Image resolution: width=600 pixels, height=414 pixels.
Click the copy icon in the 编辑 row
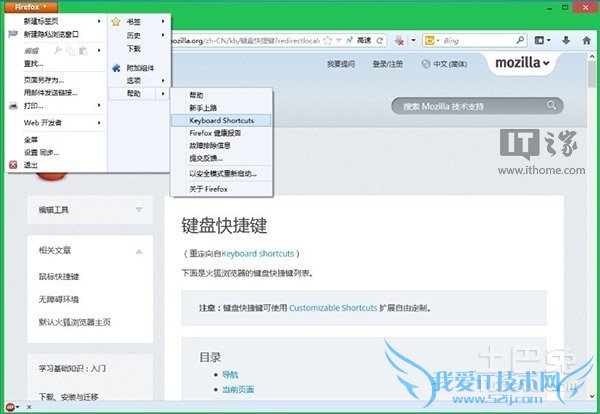pos(70,50)
